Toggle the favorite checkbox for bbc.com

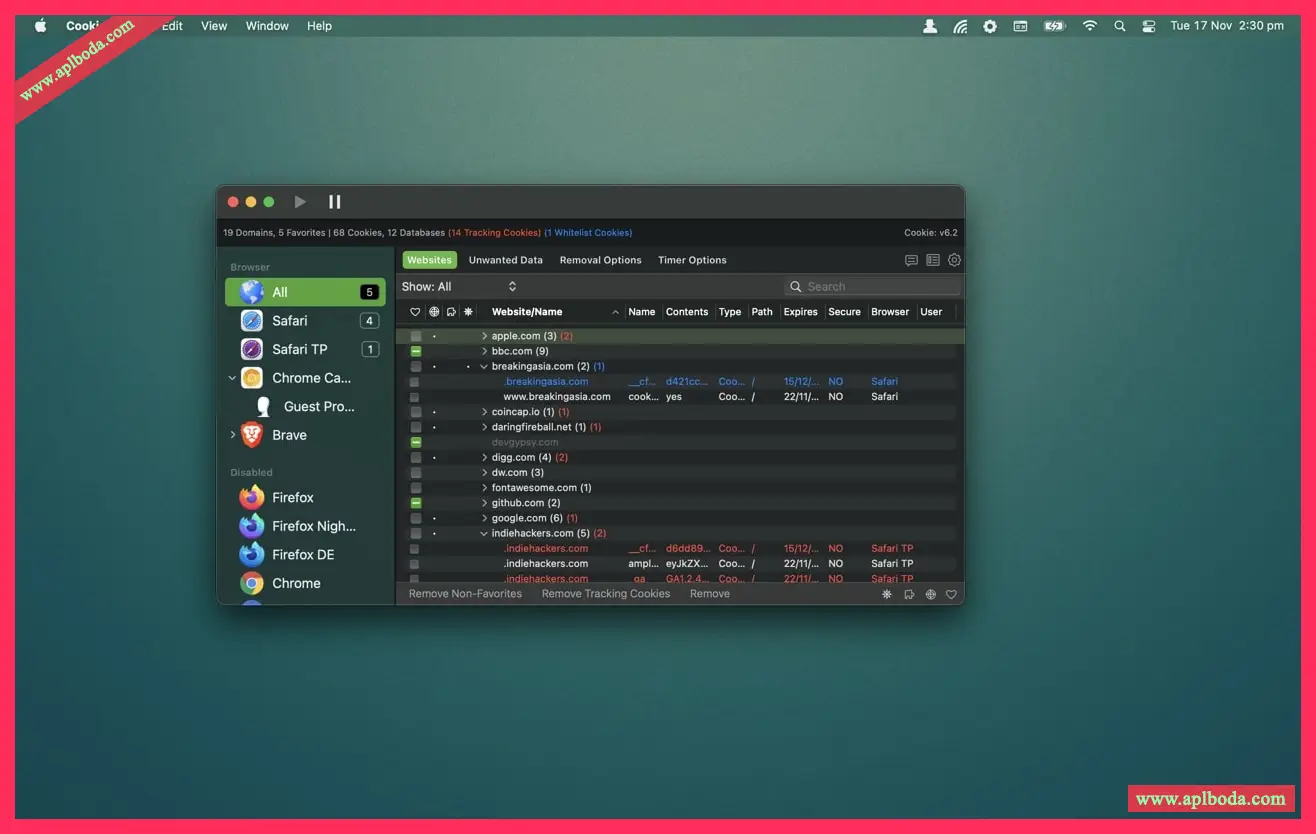point(416,352)
